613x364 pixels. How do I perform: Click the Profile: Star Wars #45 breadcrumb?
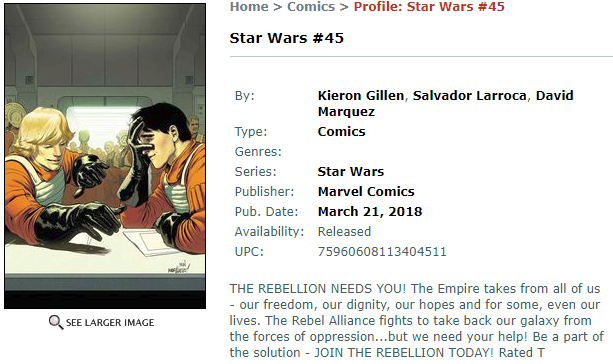tap(429, 6)
